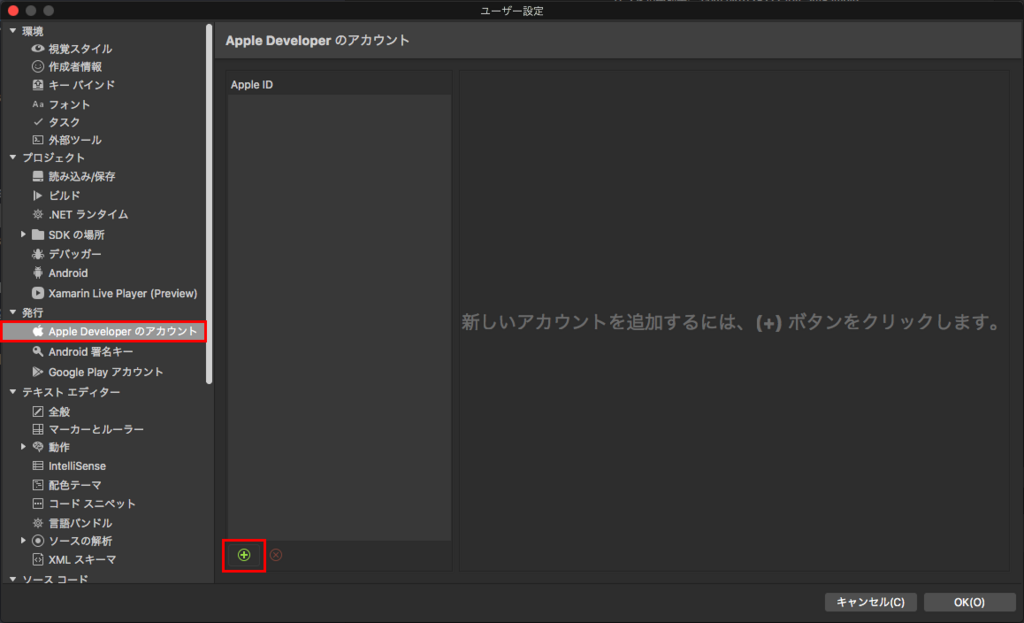Click the folder icon beside SDK の場所

[38, 234]
